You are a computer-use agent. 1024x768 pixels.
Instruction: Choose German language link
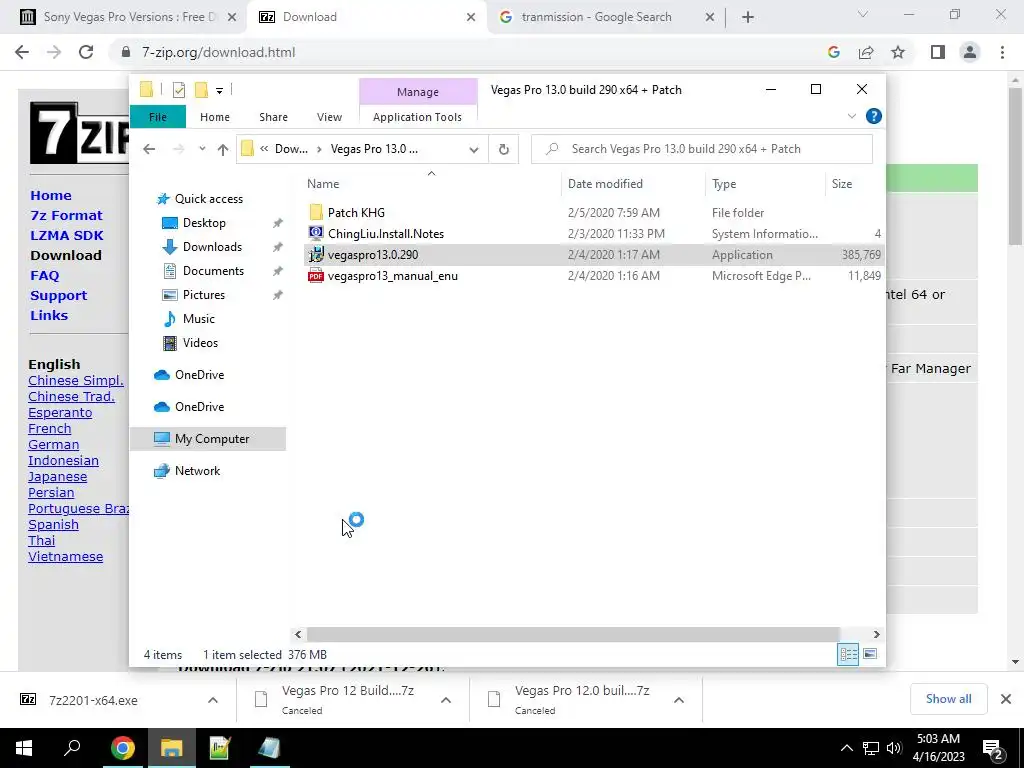(x=54, y=444)
